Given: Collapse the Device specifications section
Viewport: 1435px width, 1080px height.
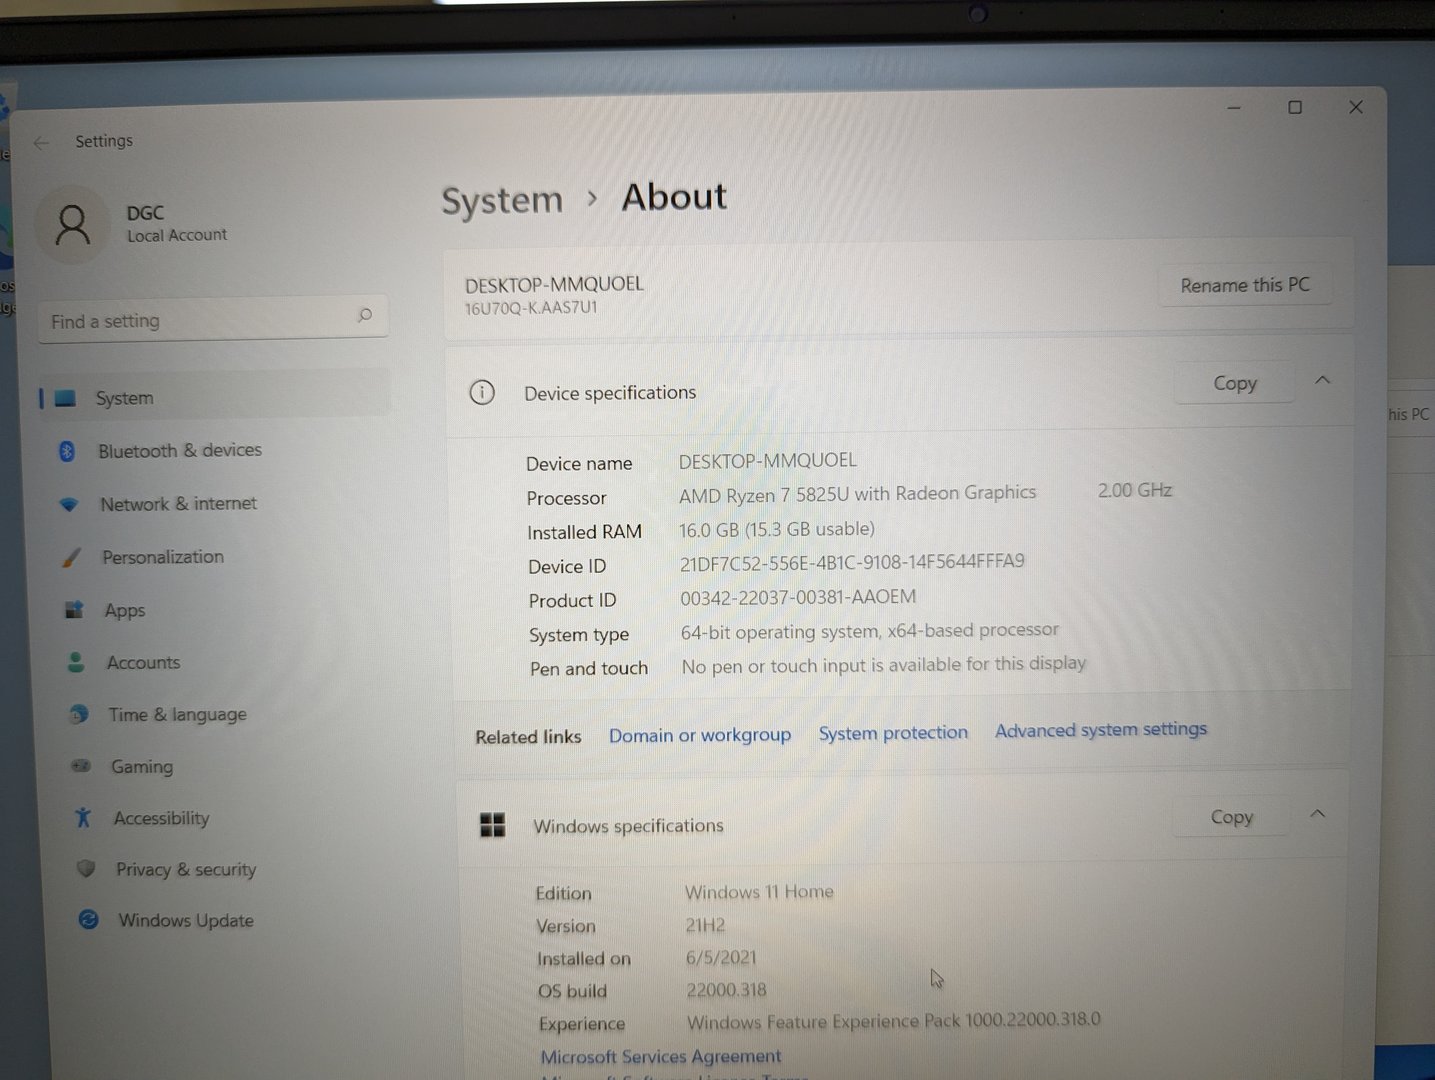Looking at the screenshot, I should pyautogui.click(x=1322, y=380).
